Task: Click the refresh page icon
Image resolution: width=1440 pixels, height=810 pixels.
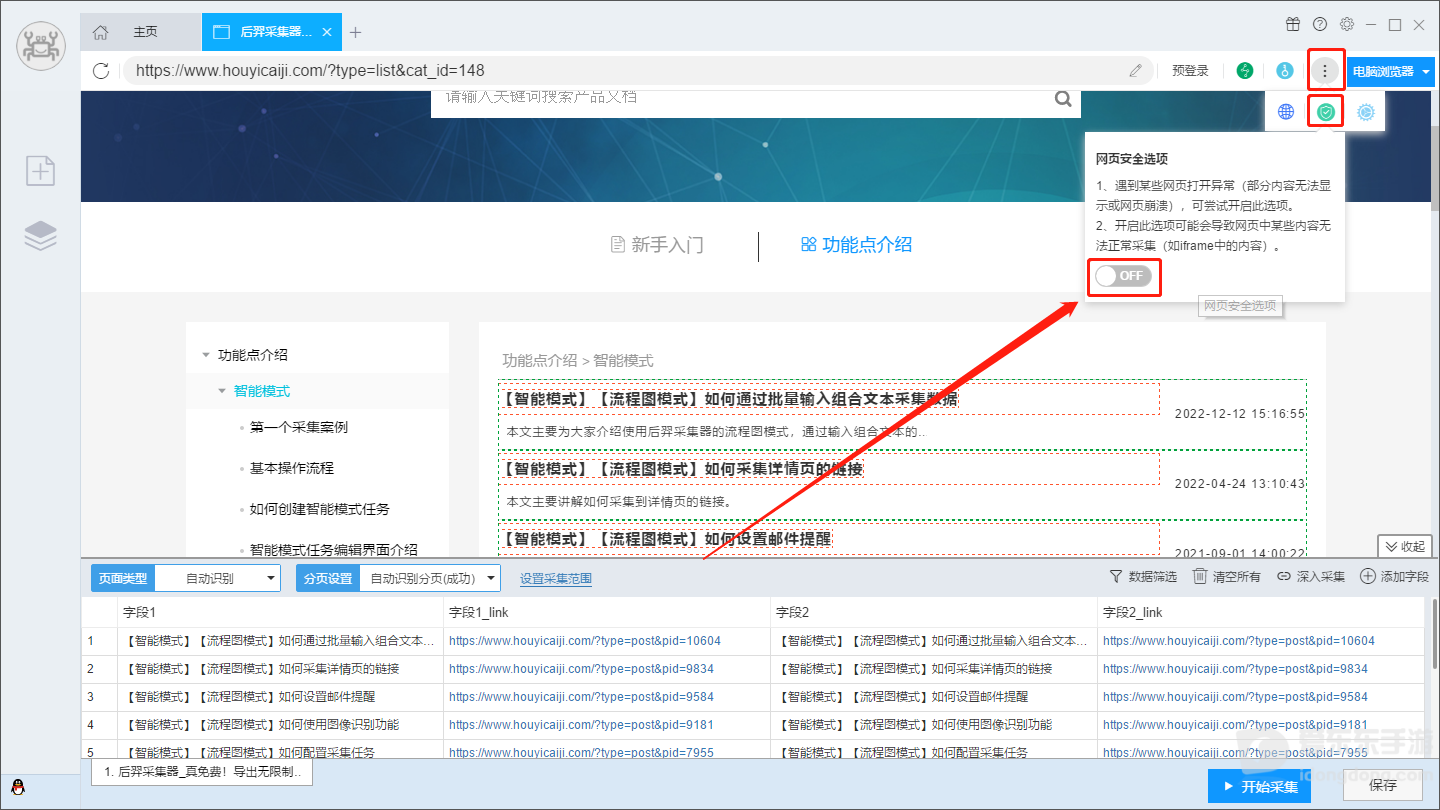Action: (100, 71)
